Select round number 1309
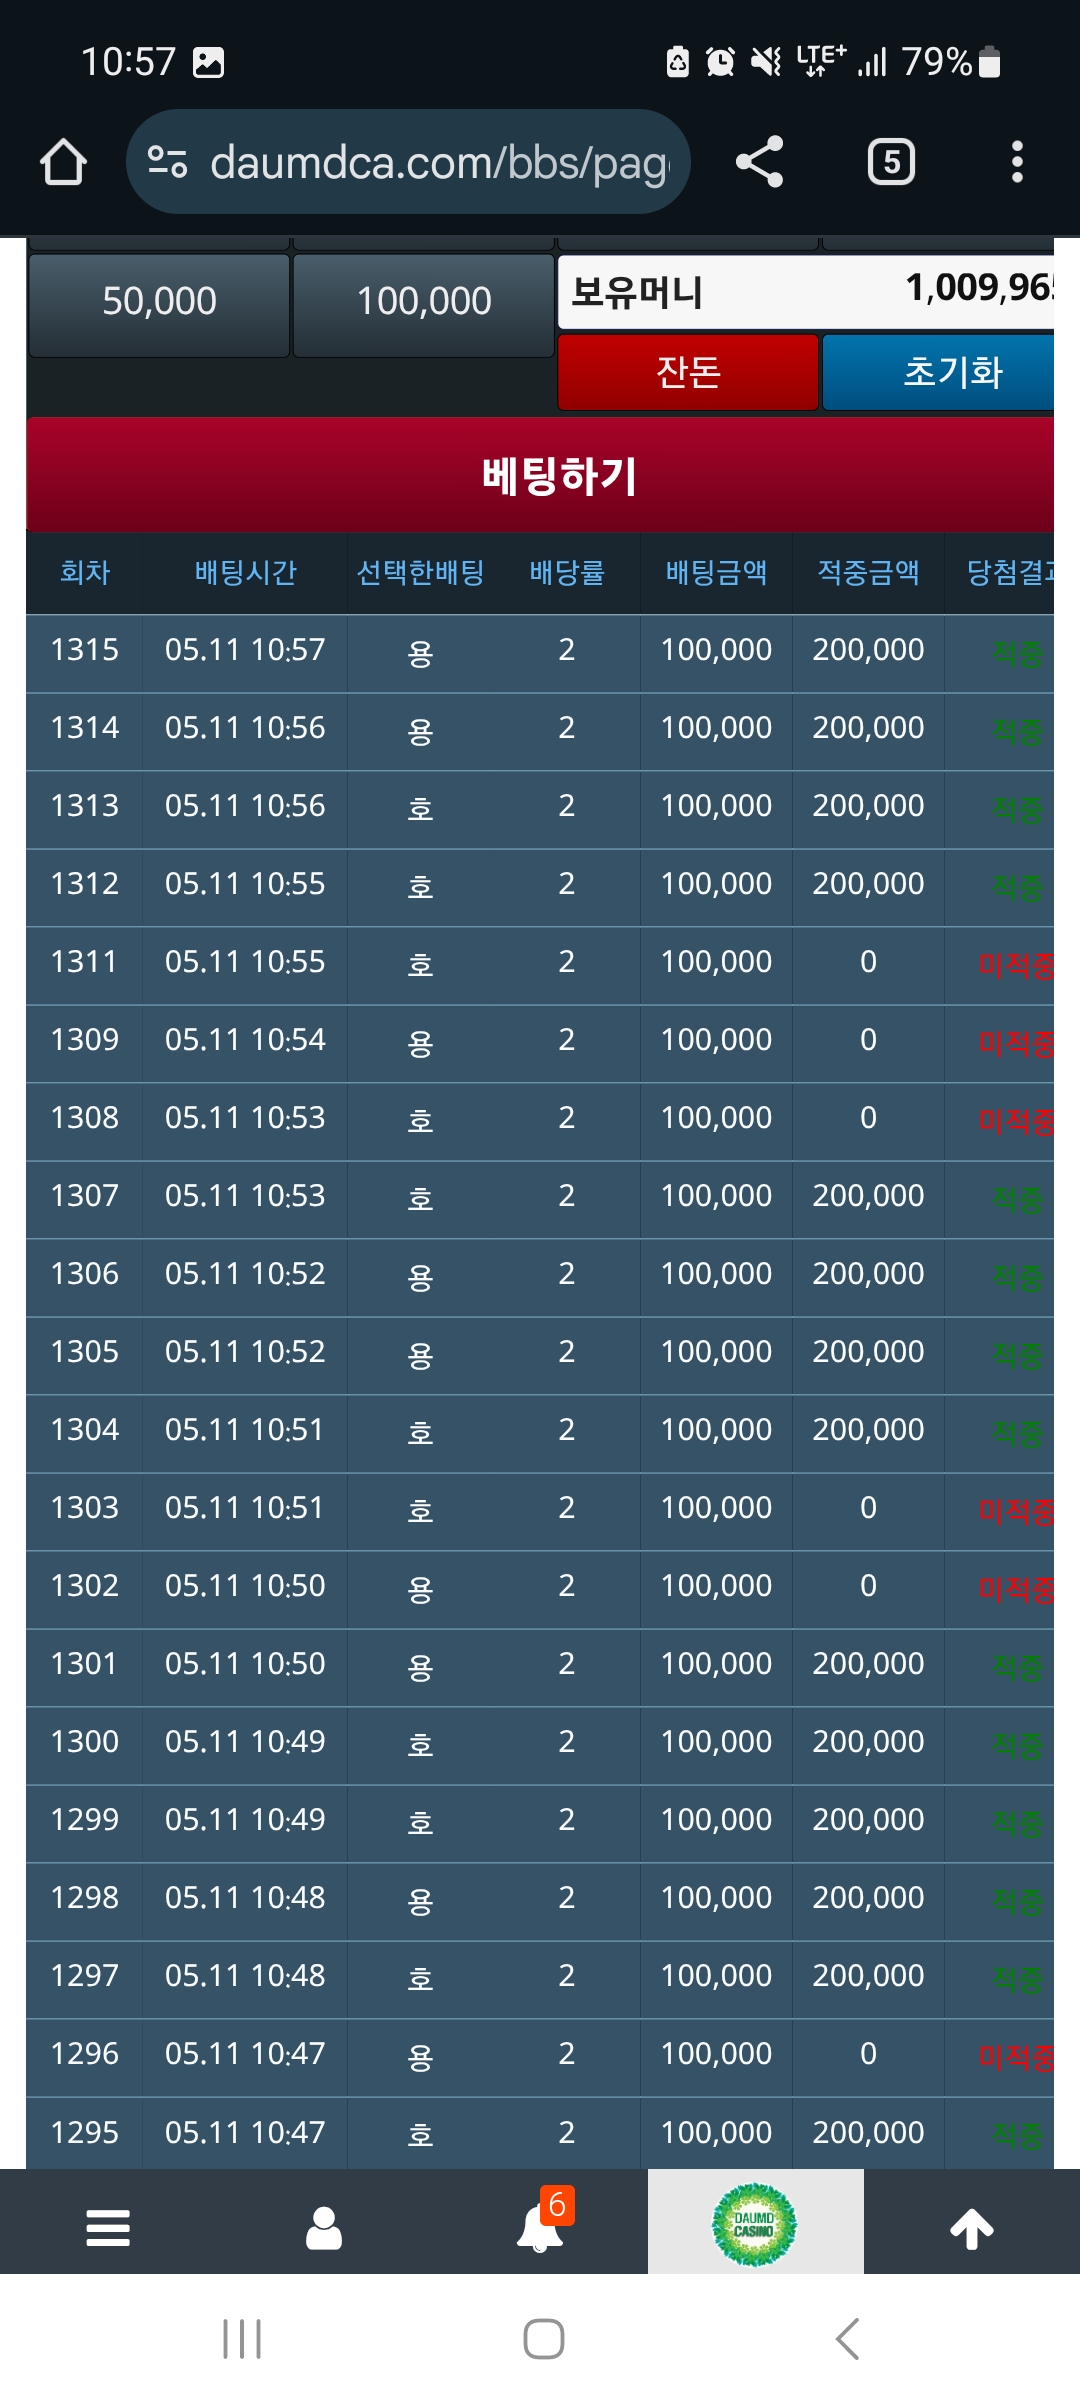This screenshot has width=1080, height=2400. [85, 1040]
